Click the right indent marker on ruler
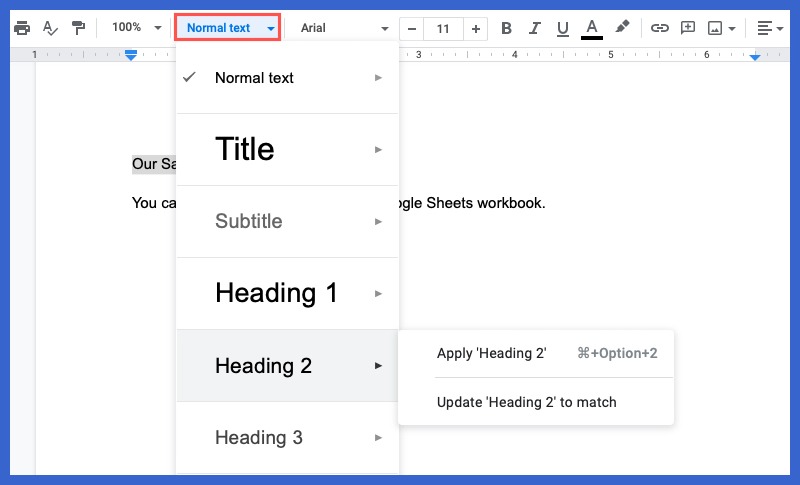Viewport: 800px width, 485px height. click(x=755, y=57)
